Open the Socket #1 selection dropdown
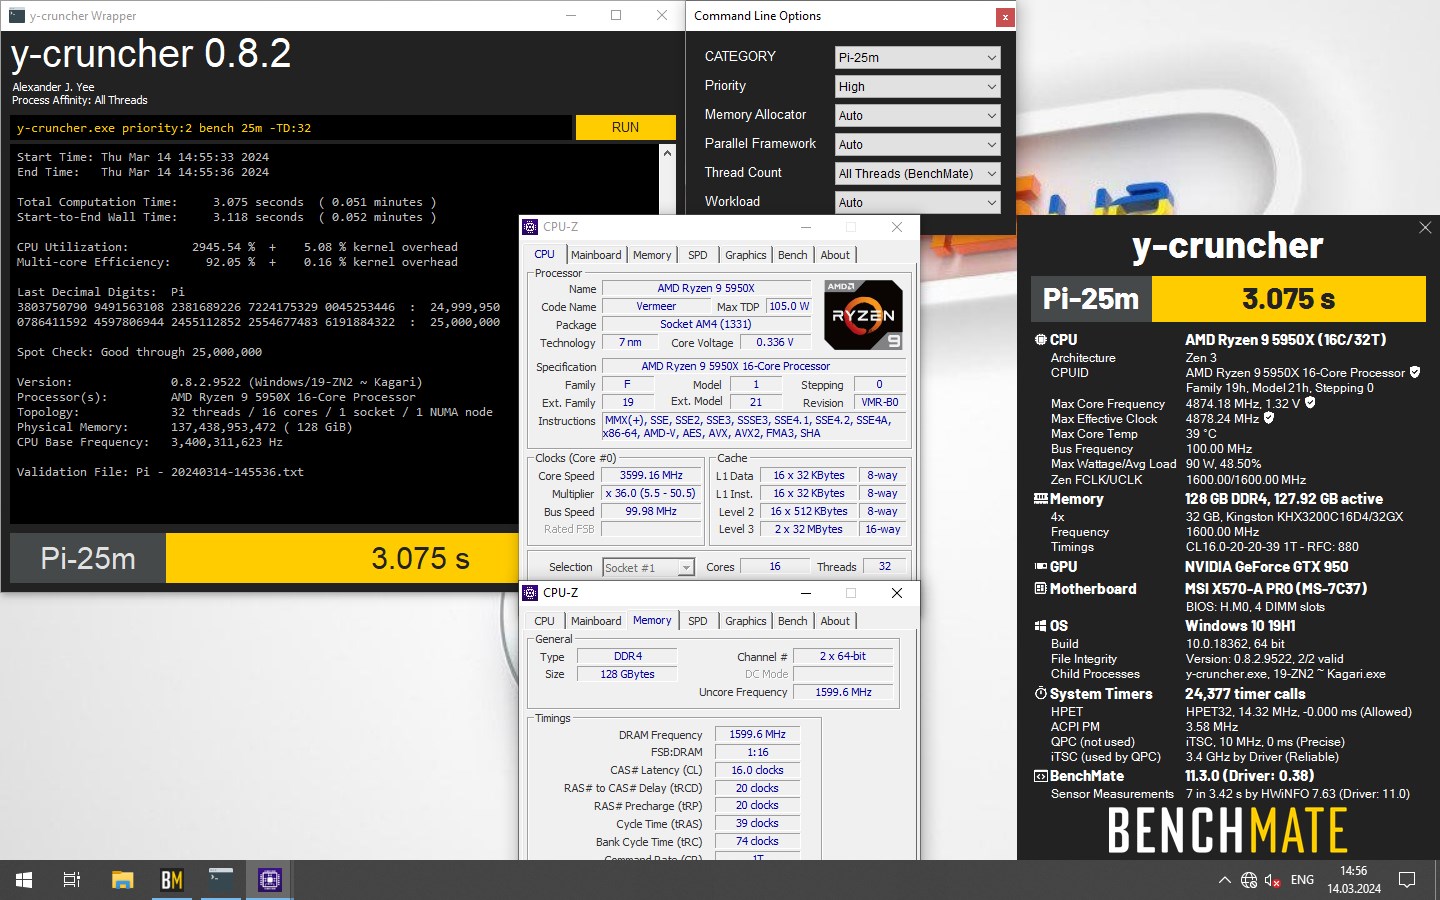The image size is (1440, 900). [648, 567]
